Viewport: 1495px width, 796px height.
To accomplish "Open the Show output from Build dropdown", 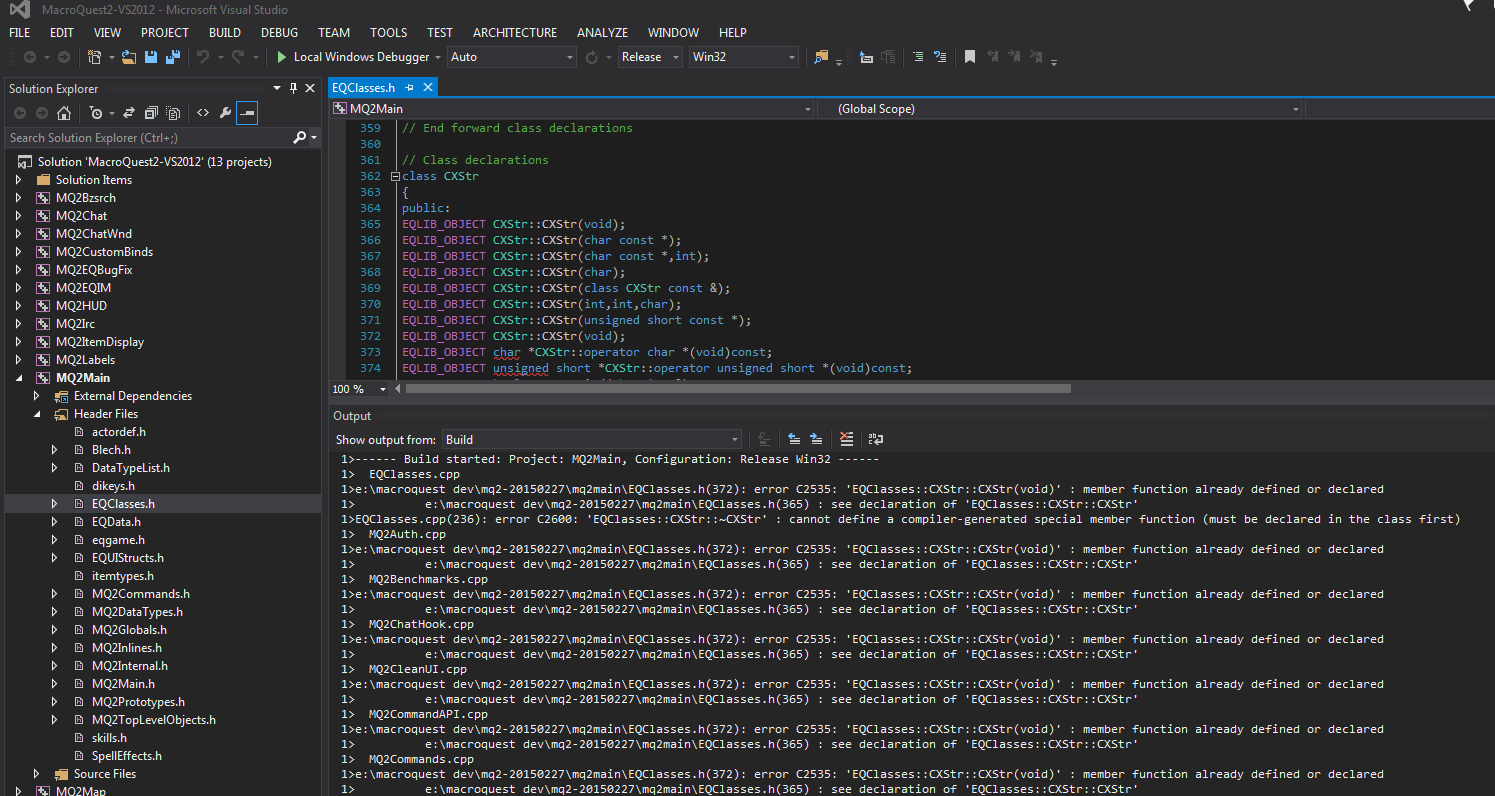I will [592, 439].
